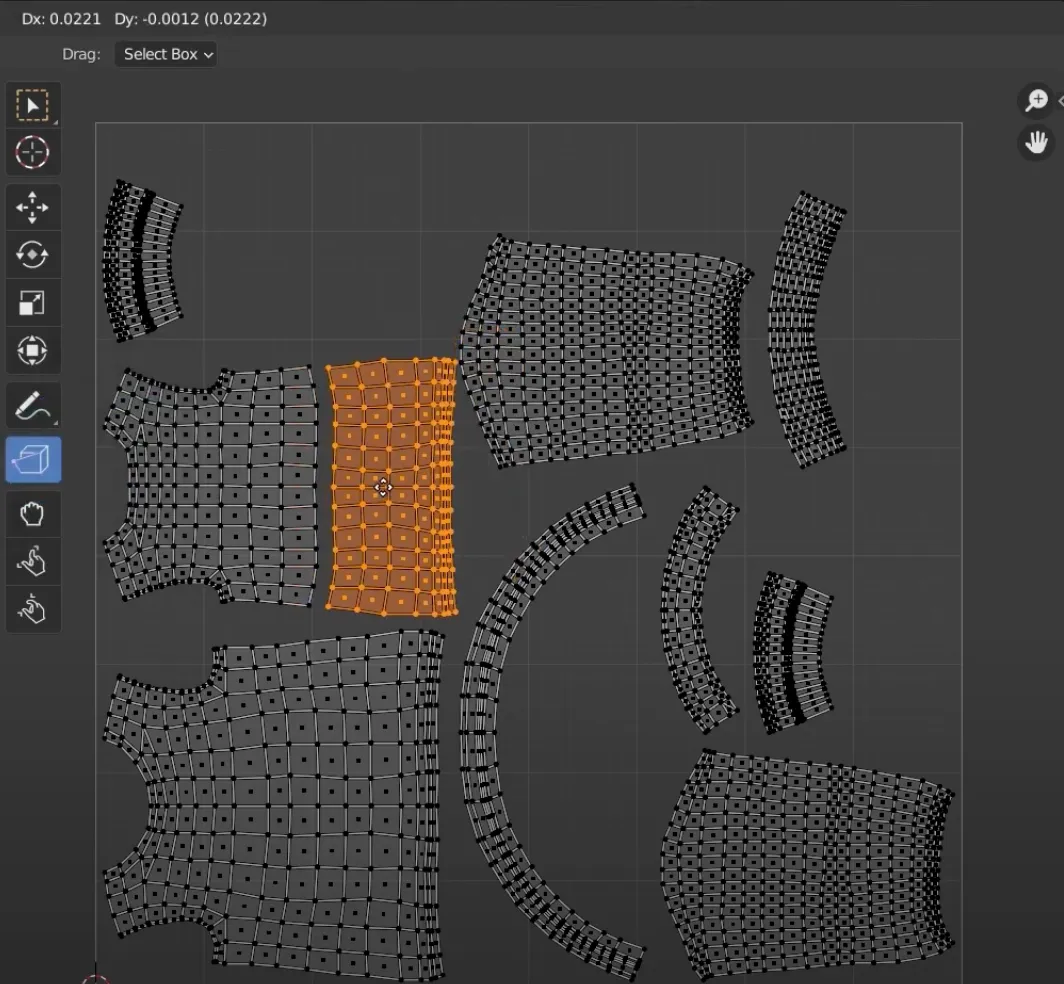Click the zoom magnifier gizmo

point(1036,101)
